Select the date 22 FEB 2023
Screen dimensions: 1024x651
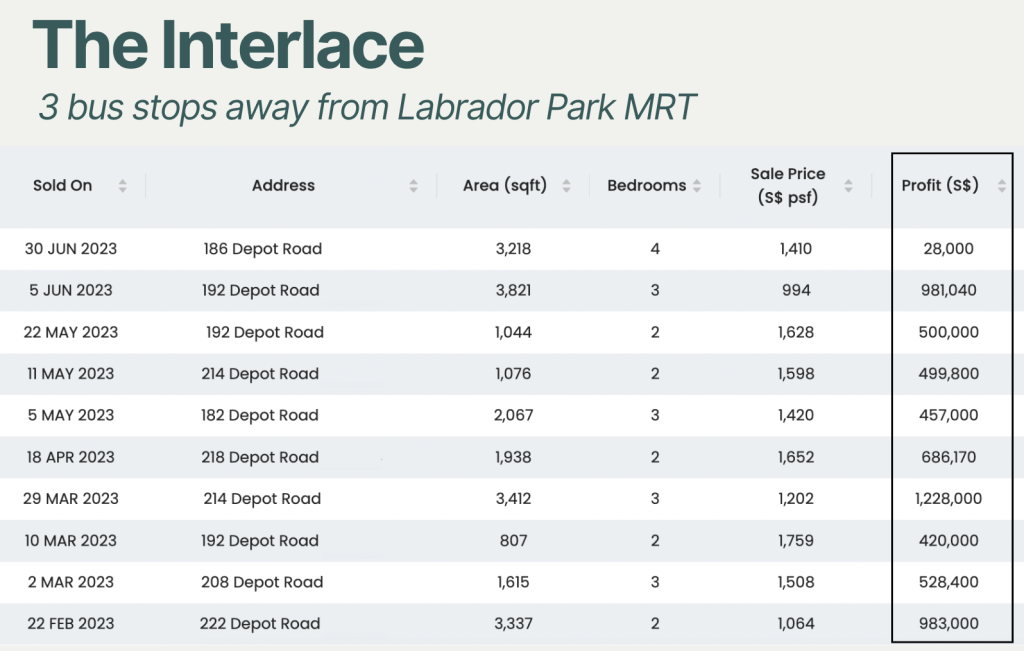(71, 624)
